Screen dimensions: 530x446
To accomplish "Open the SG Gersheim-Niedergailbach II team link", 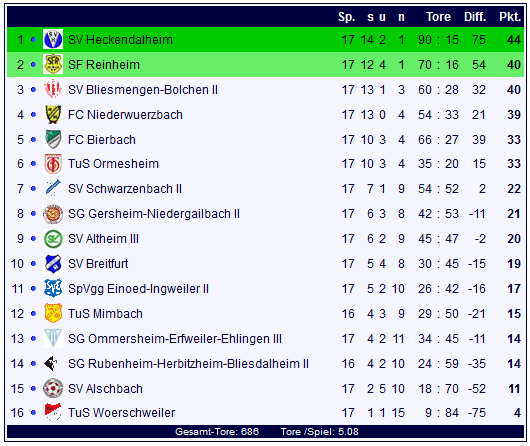I will pyautogui.click(x=154, y=214).
